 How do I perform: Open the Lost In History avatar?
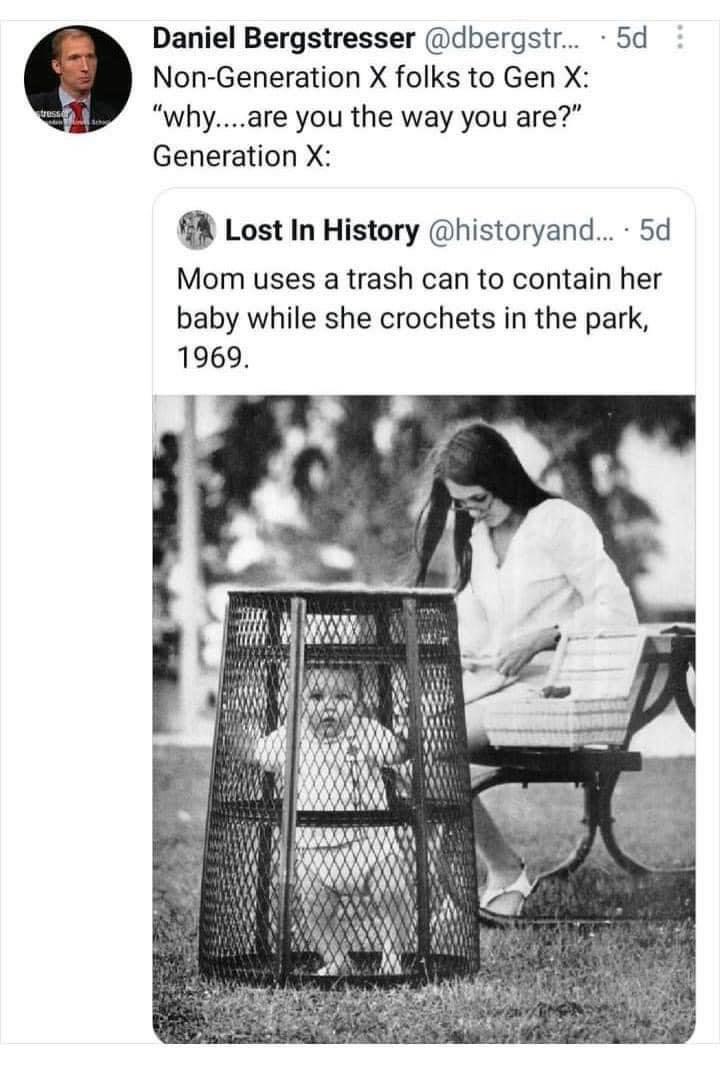point(196,230)
